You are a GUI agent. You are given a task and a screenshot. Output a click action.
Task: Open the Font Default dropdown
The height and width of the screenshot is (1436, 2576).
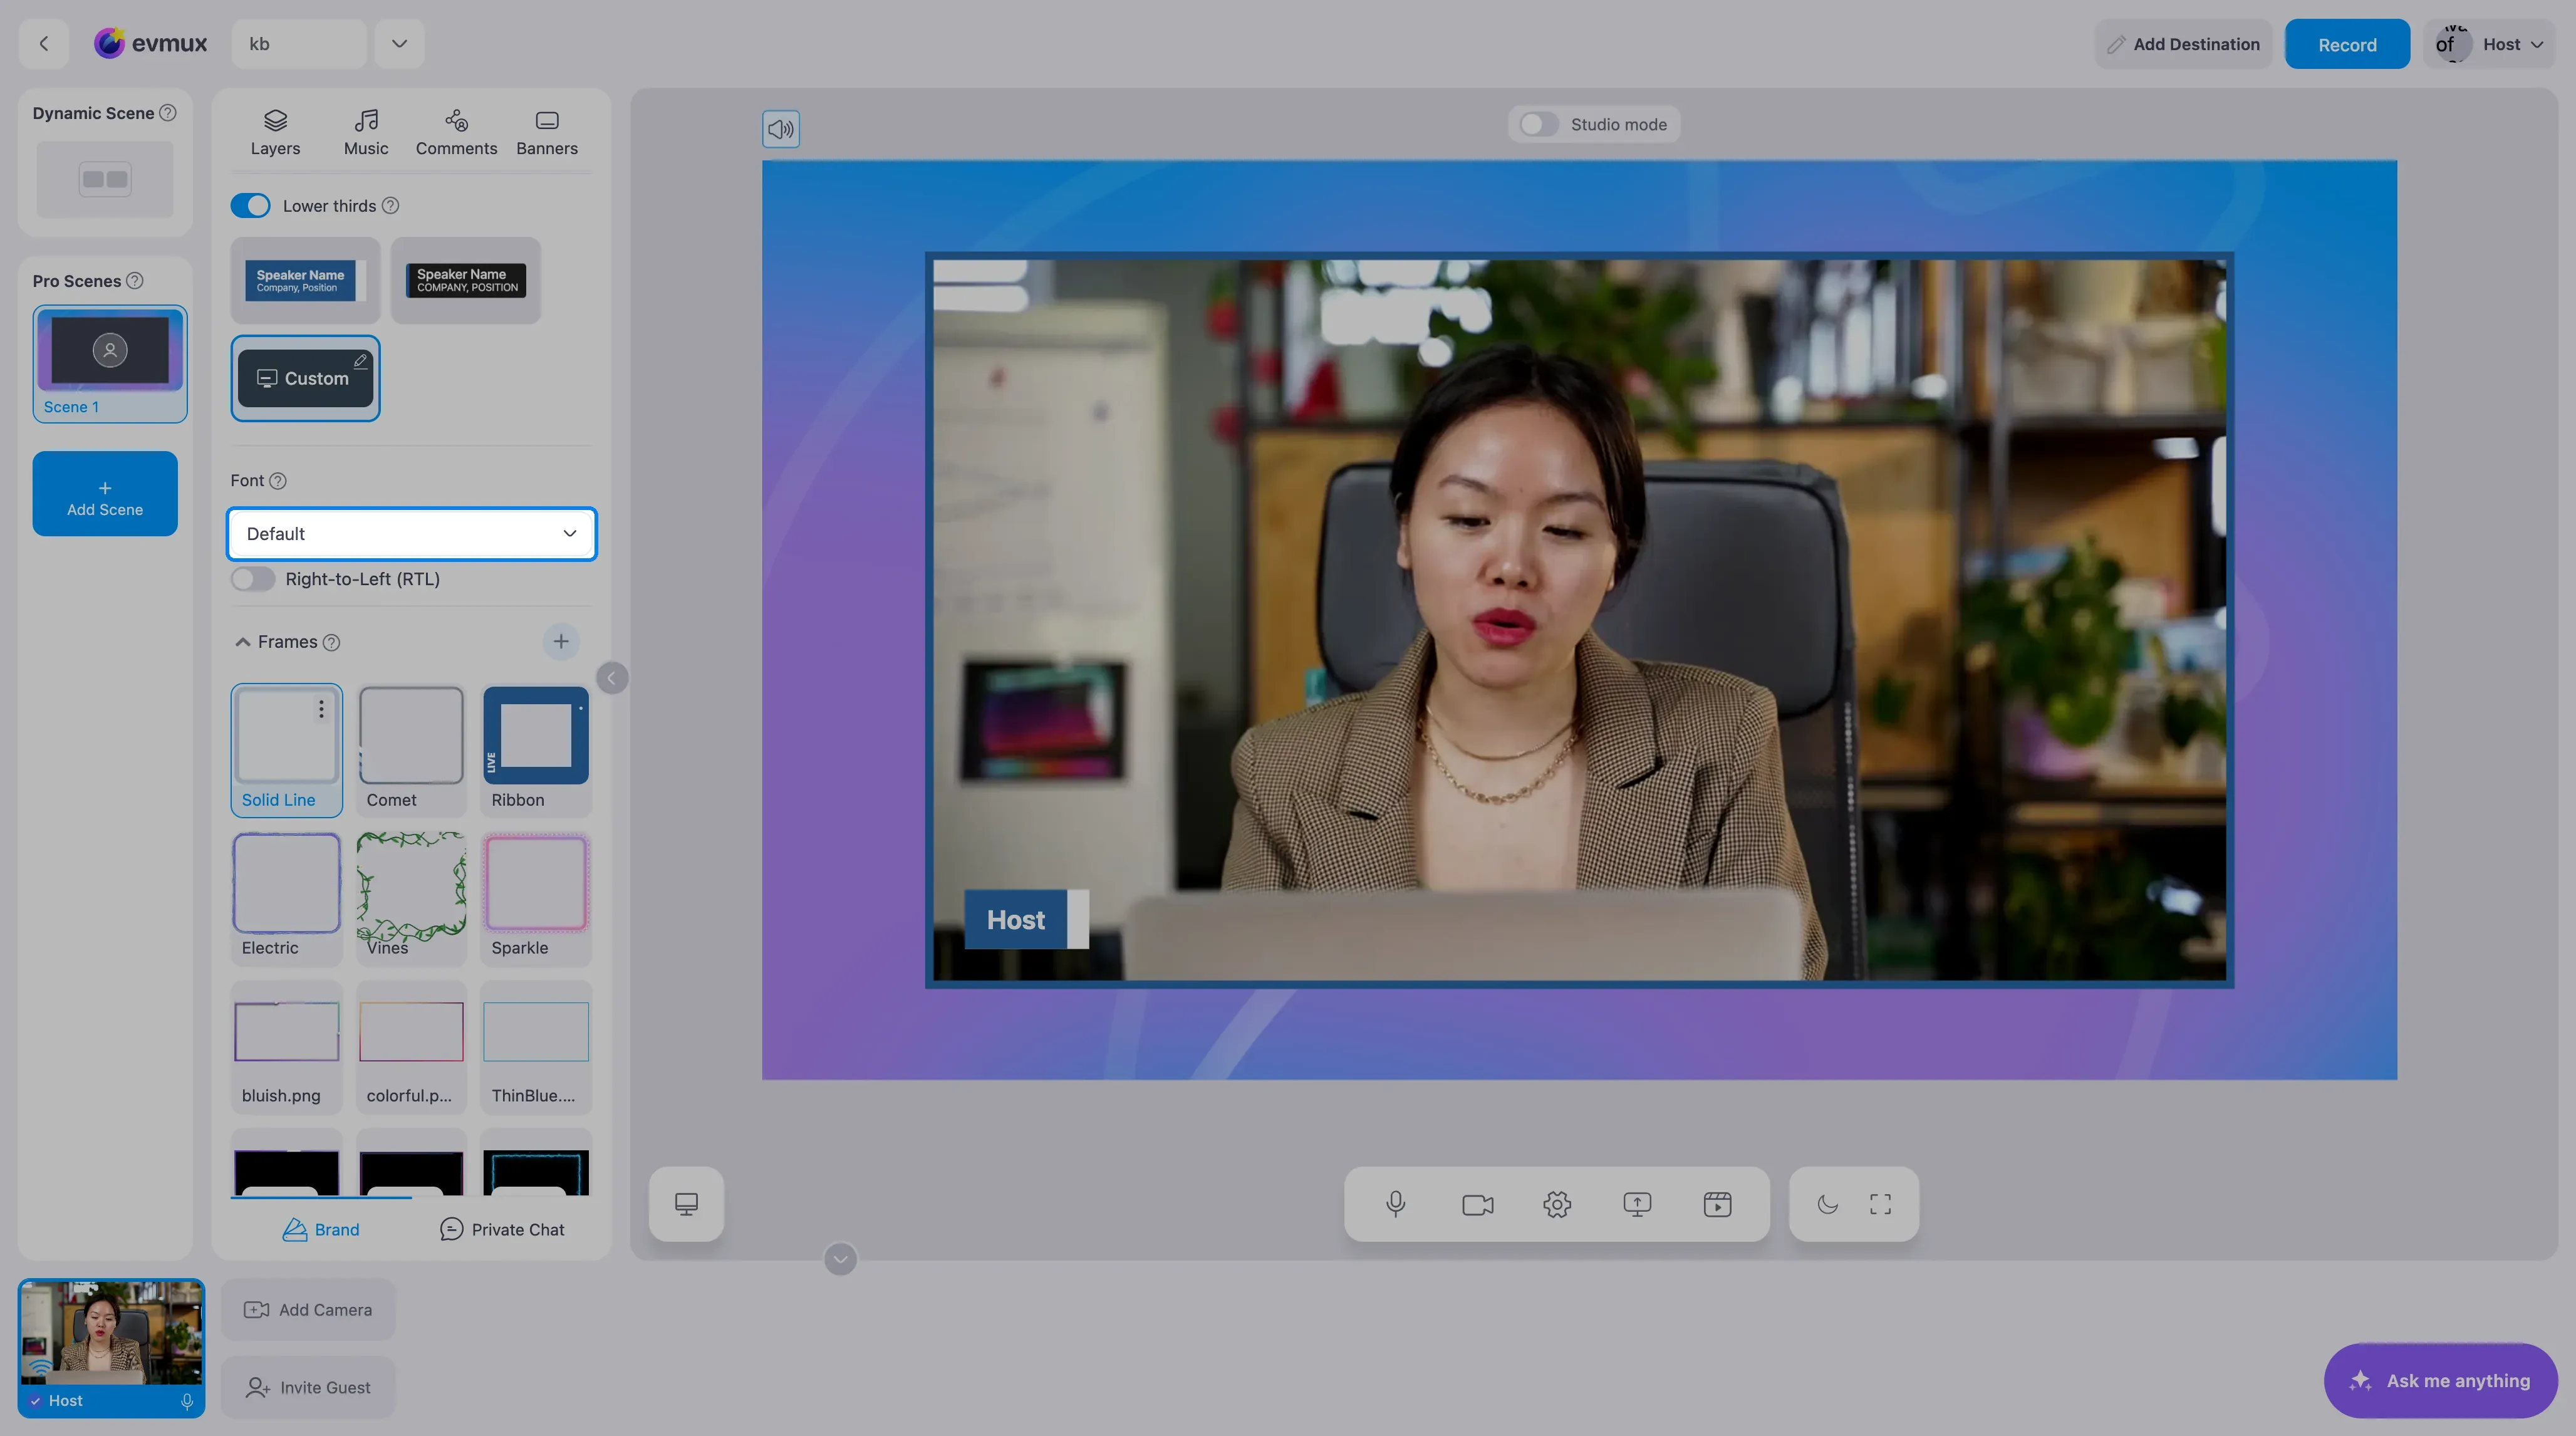tap(411, 534)
